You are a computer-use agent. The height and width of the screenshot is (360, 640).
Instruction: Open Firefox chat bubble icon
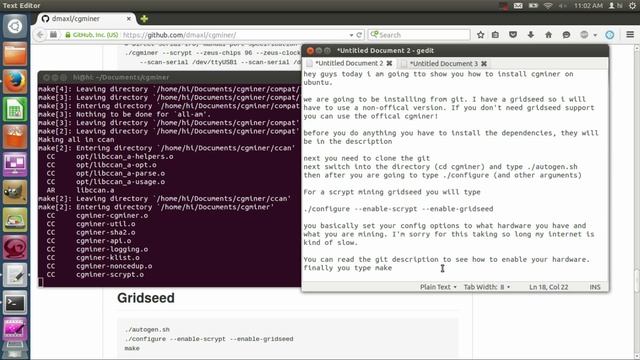pos(566,35)
